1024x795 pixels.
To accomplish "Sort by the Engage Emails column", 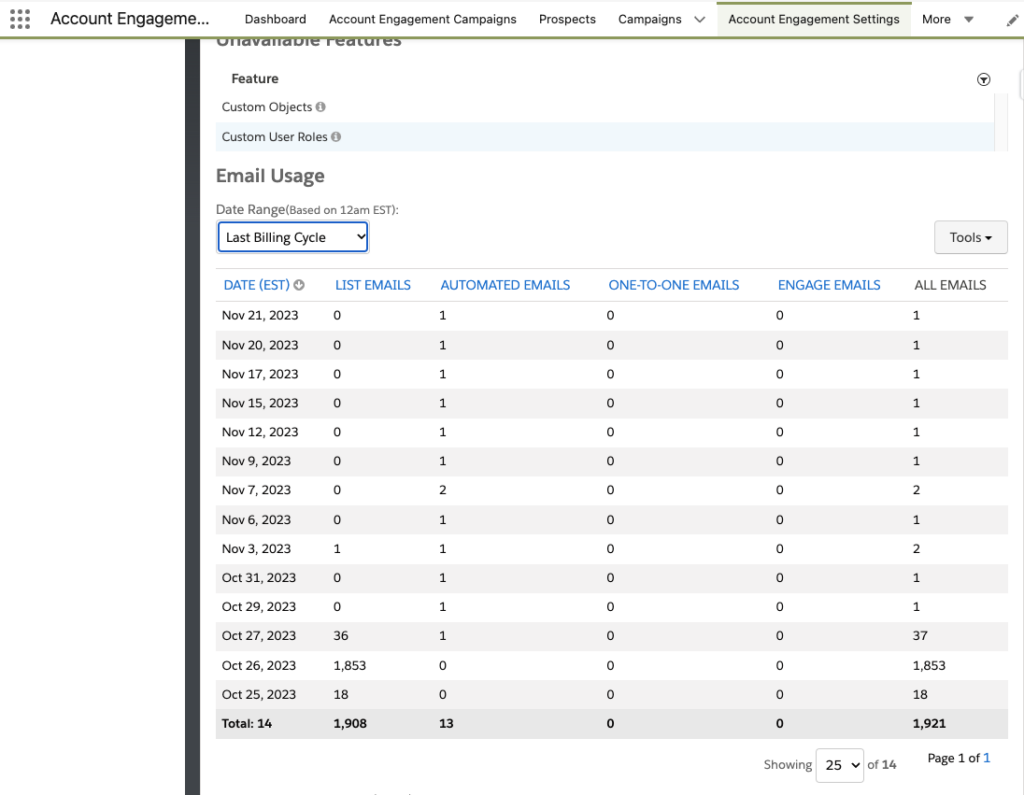I will (829, 285).
